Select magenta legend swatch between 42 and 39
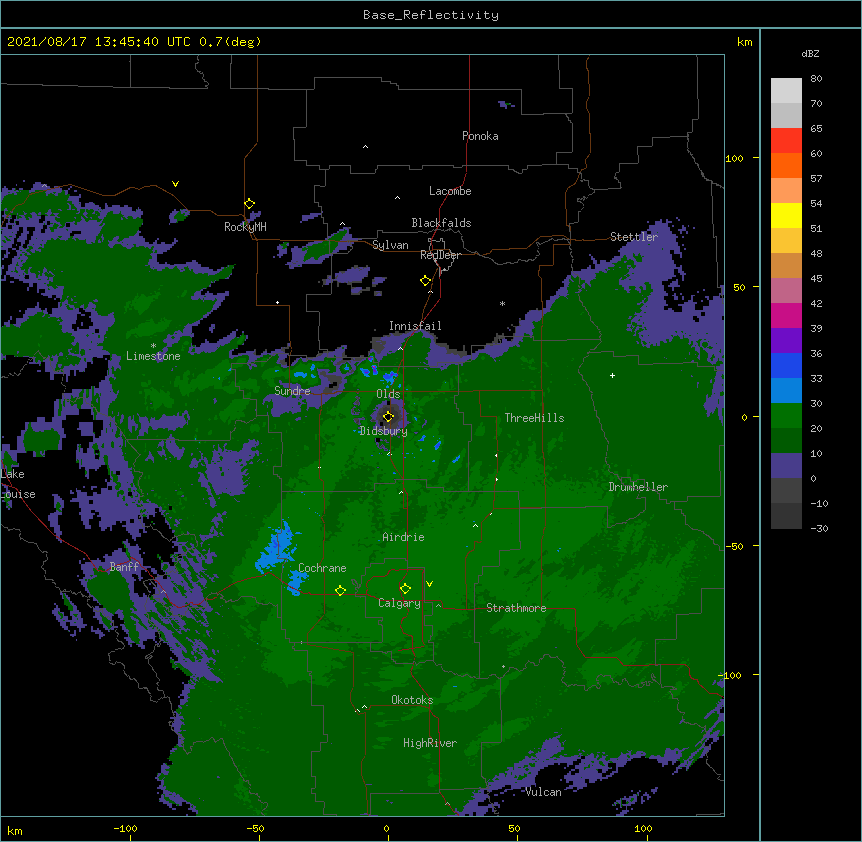This screenshot has height=842, width=862. pos(786,315)
